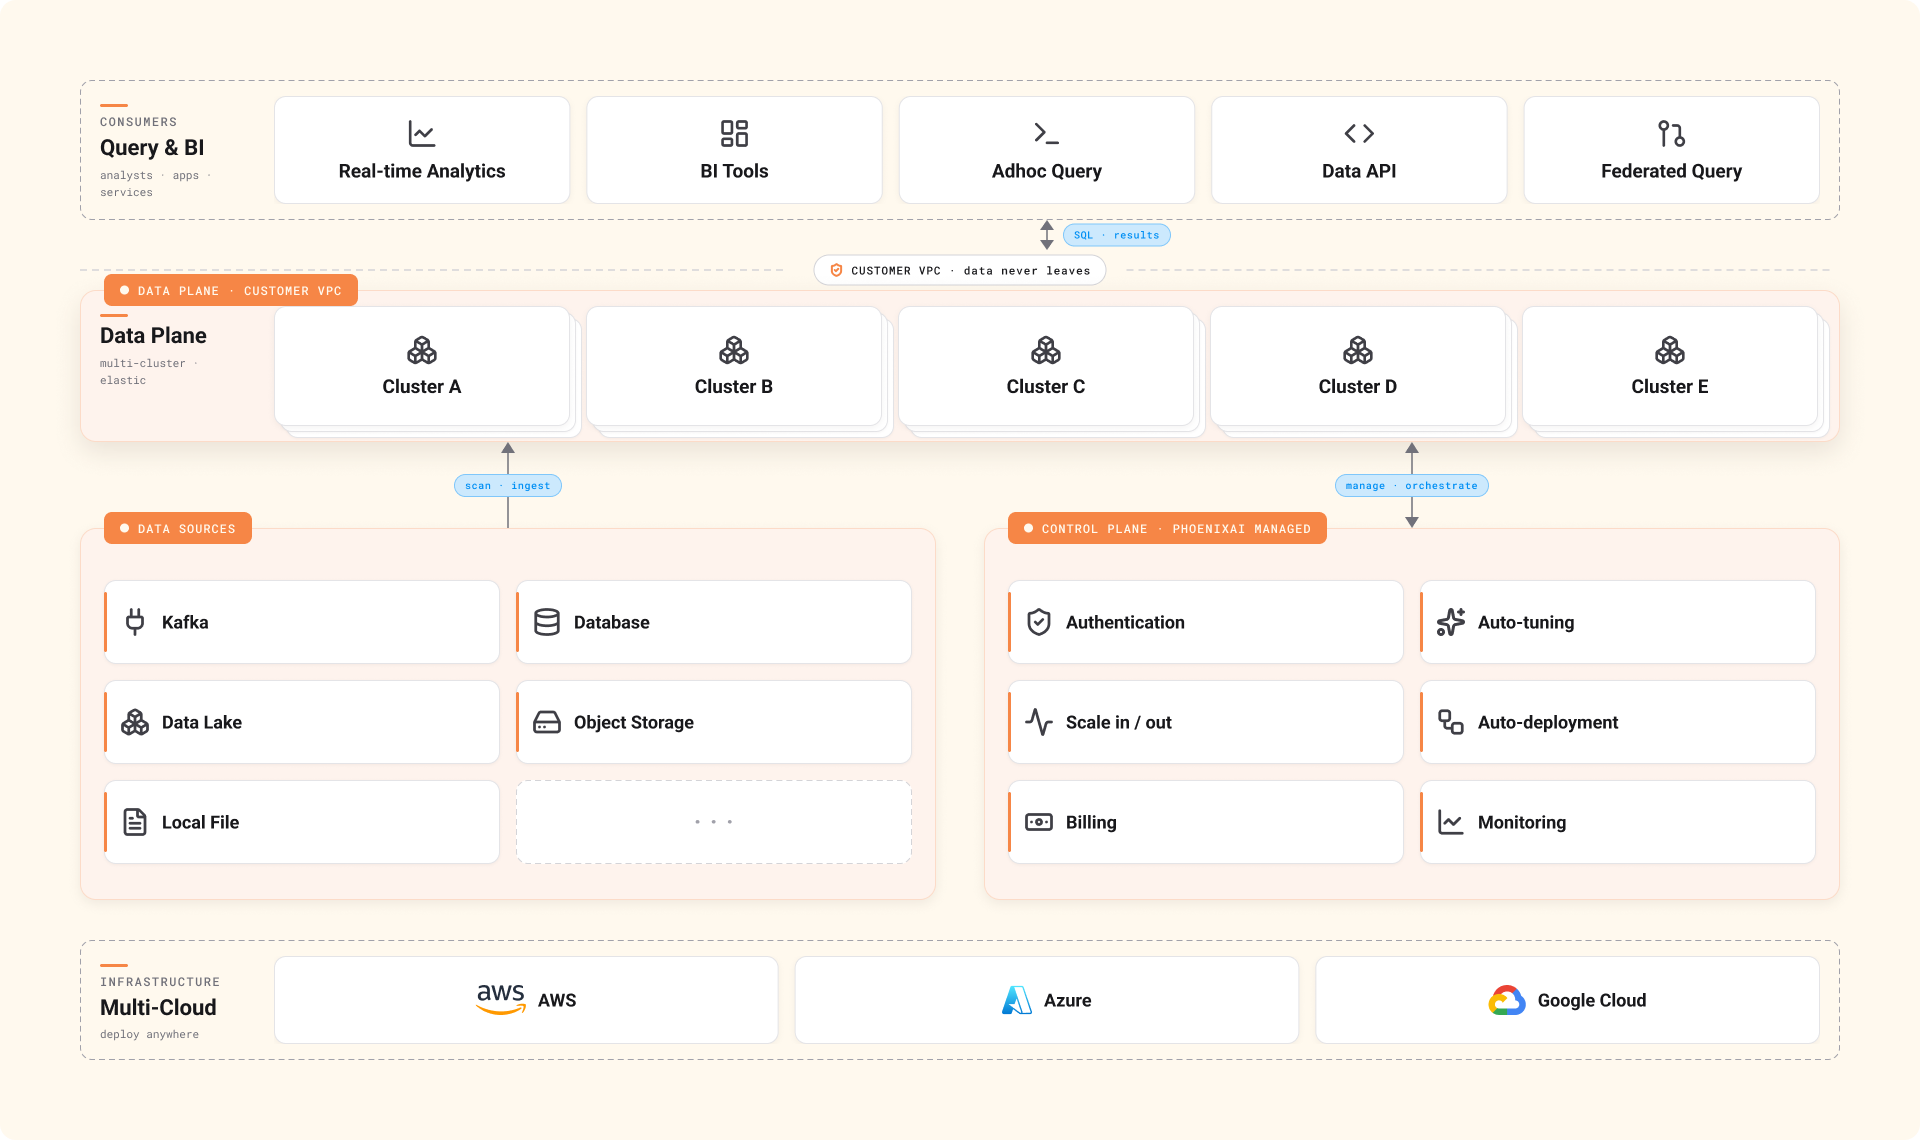Click the Cluster D boxes icon
Image resolution: width=1920 pixels, height=1140 pixels.
(x=1358, y=350)
